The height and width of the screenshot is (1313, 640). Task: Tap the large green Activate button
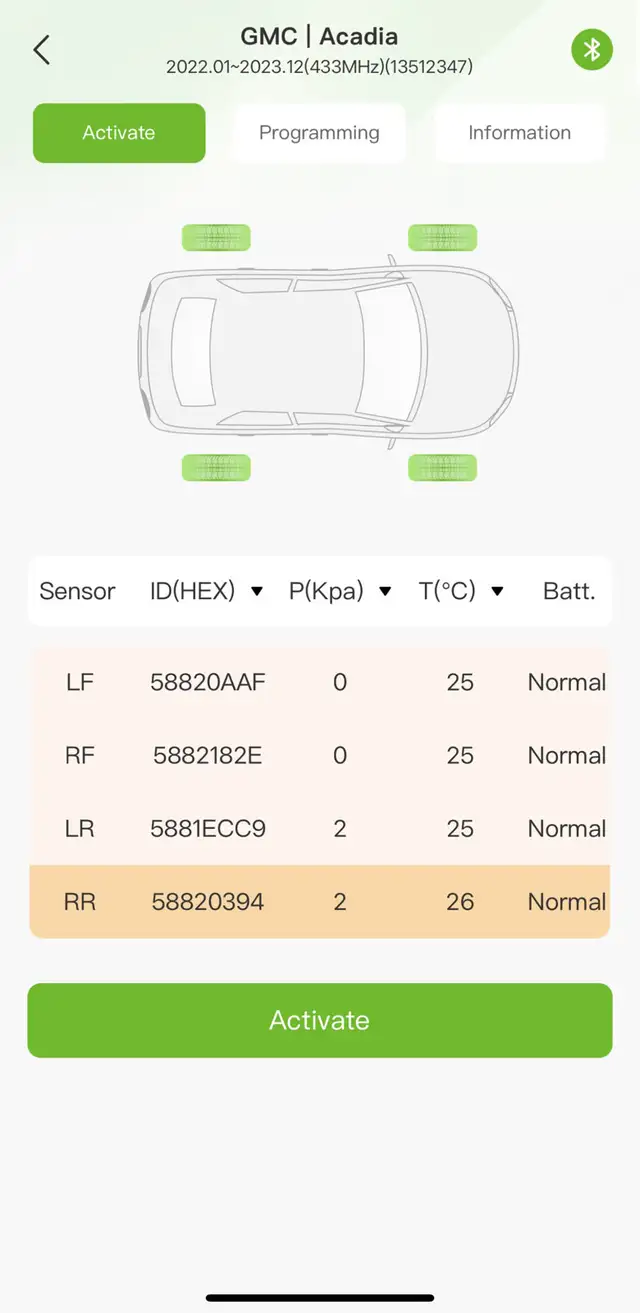click(x=320, y=1020)
